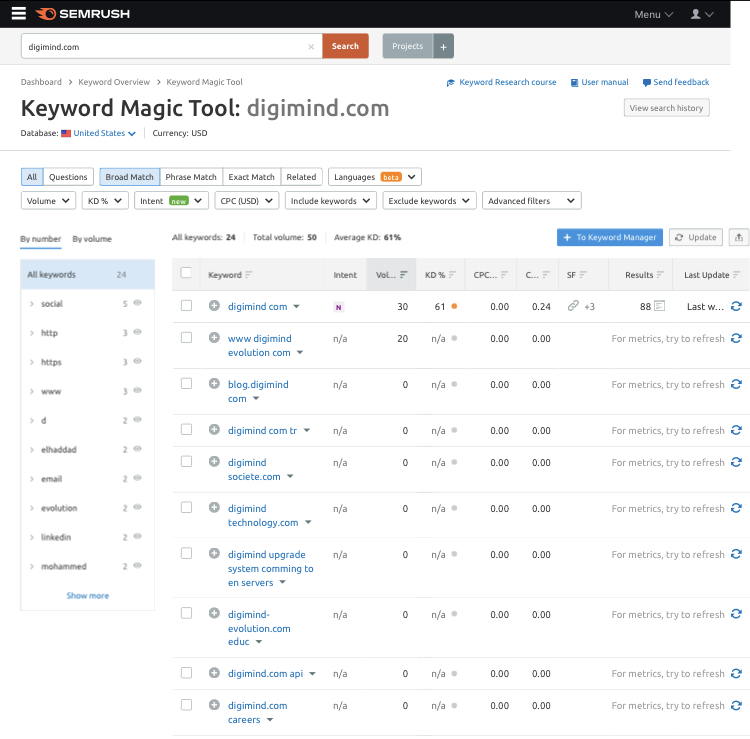Open the Intent filter dropdown
This screenshot has height=739, width=750.
coord(171,201)
